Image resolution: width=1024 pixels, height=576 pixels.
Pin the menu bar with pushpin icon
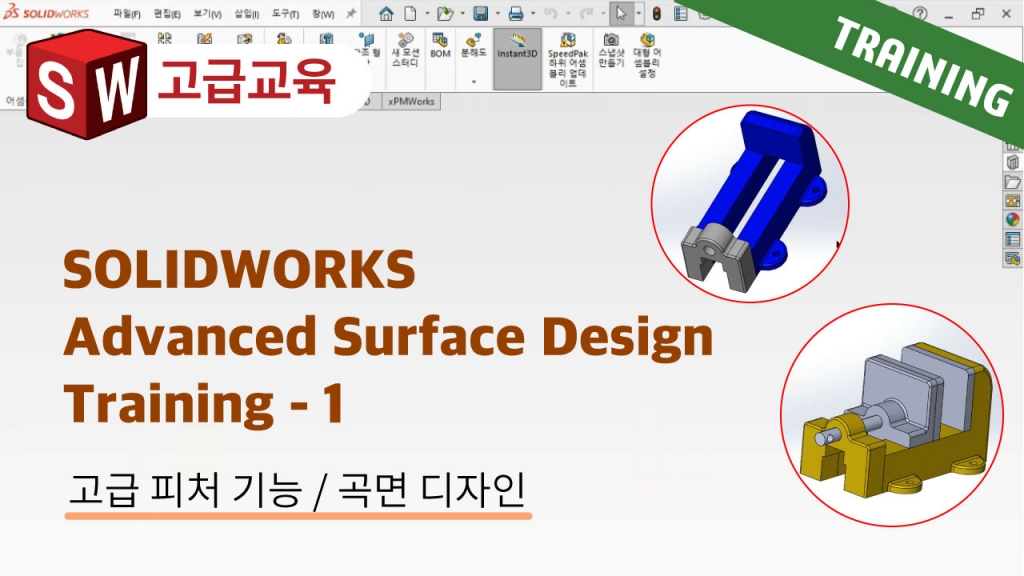point(351,13)
